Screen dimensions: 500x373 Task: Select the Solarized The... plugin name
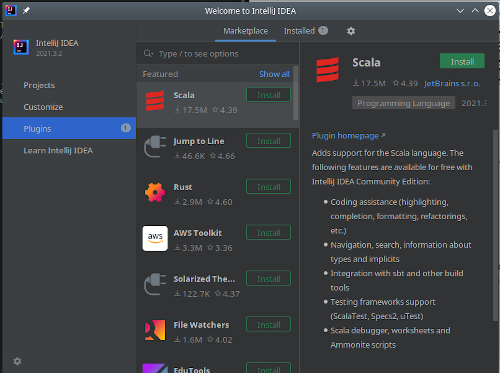(204, 279)
